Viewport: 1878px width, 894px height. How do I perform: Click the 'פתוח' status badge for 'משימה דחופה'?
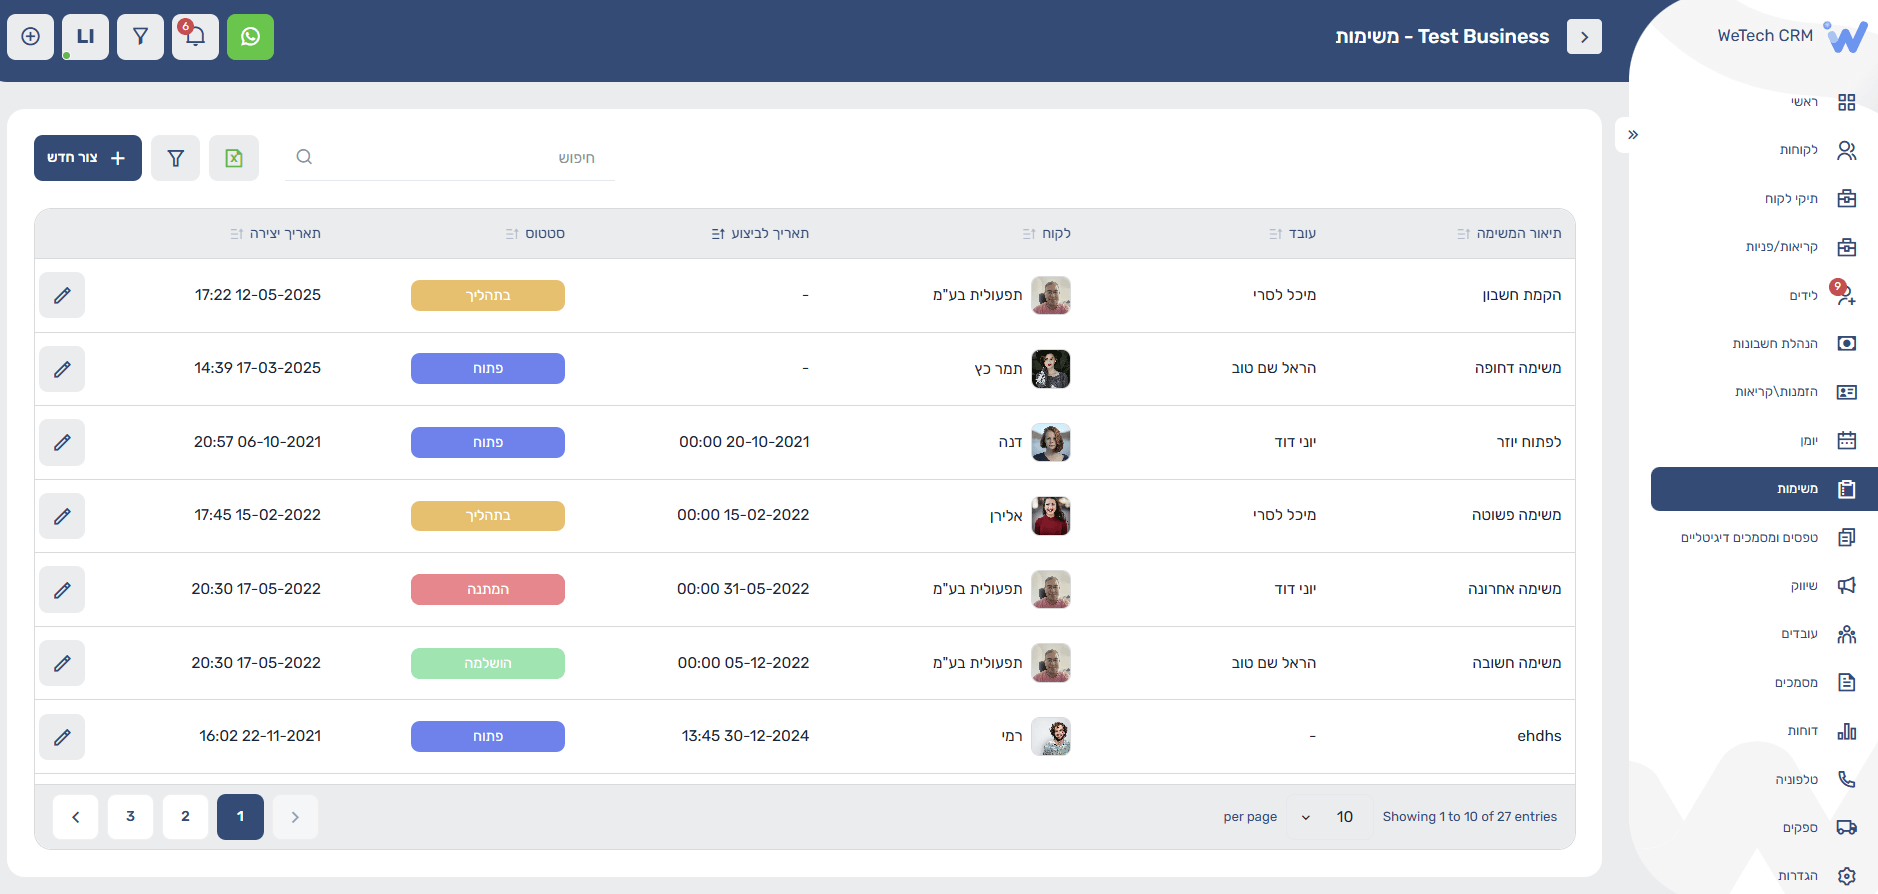[x=488, y=369]
